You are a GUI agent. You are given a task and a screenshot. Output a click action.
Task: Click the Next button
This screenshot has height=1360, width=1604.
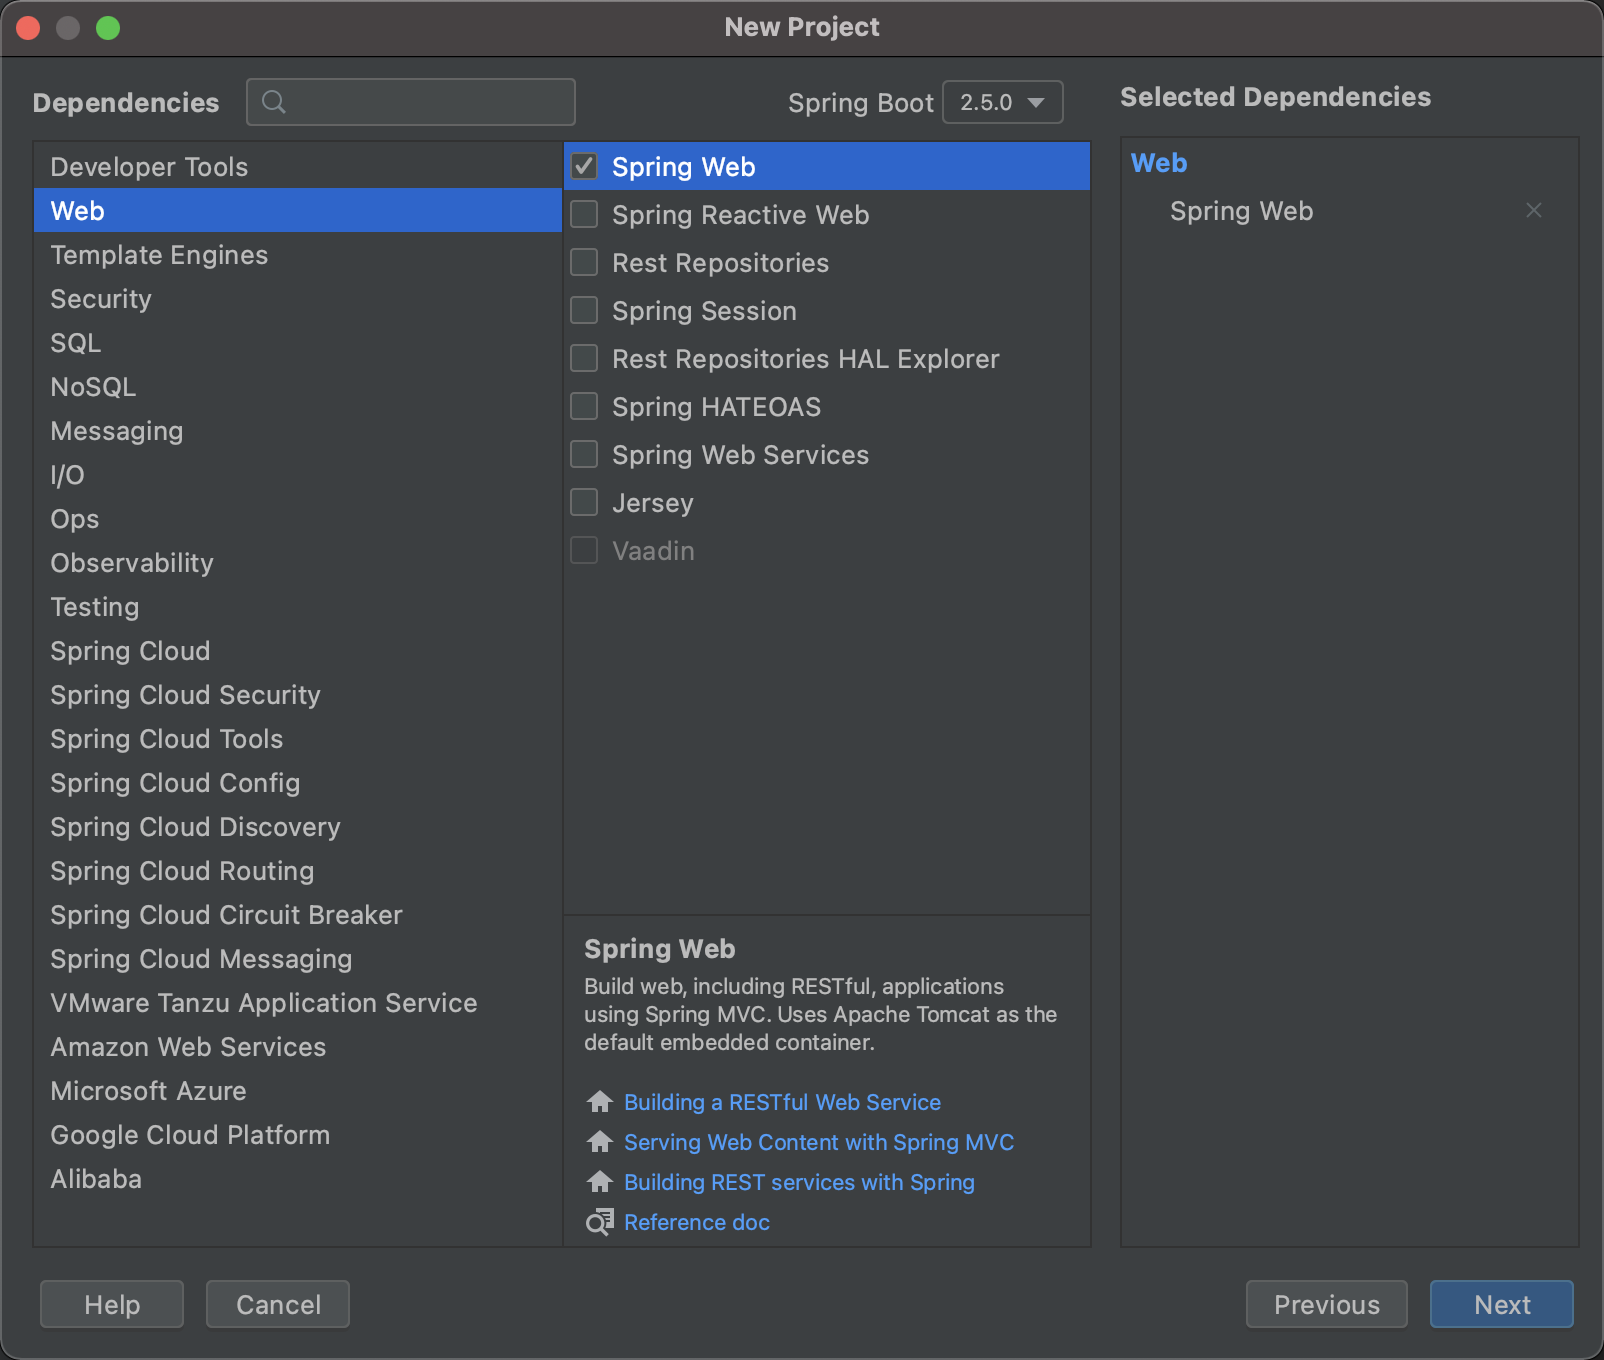(x=1501, y=1304)
